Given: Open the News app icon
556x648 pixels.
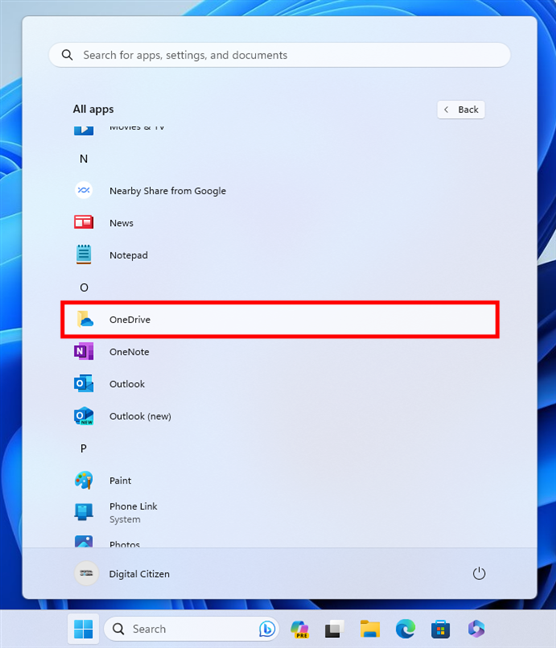Looking at the screenshot, I should tap(84, 223).
